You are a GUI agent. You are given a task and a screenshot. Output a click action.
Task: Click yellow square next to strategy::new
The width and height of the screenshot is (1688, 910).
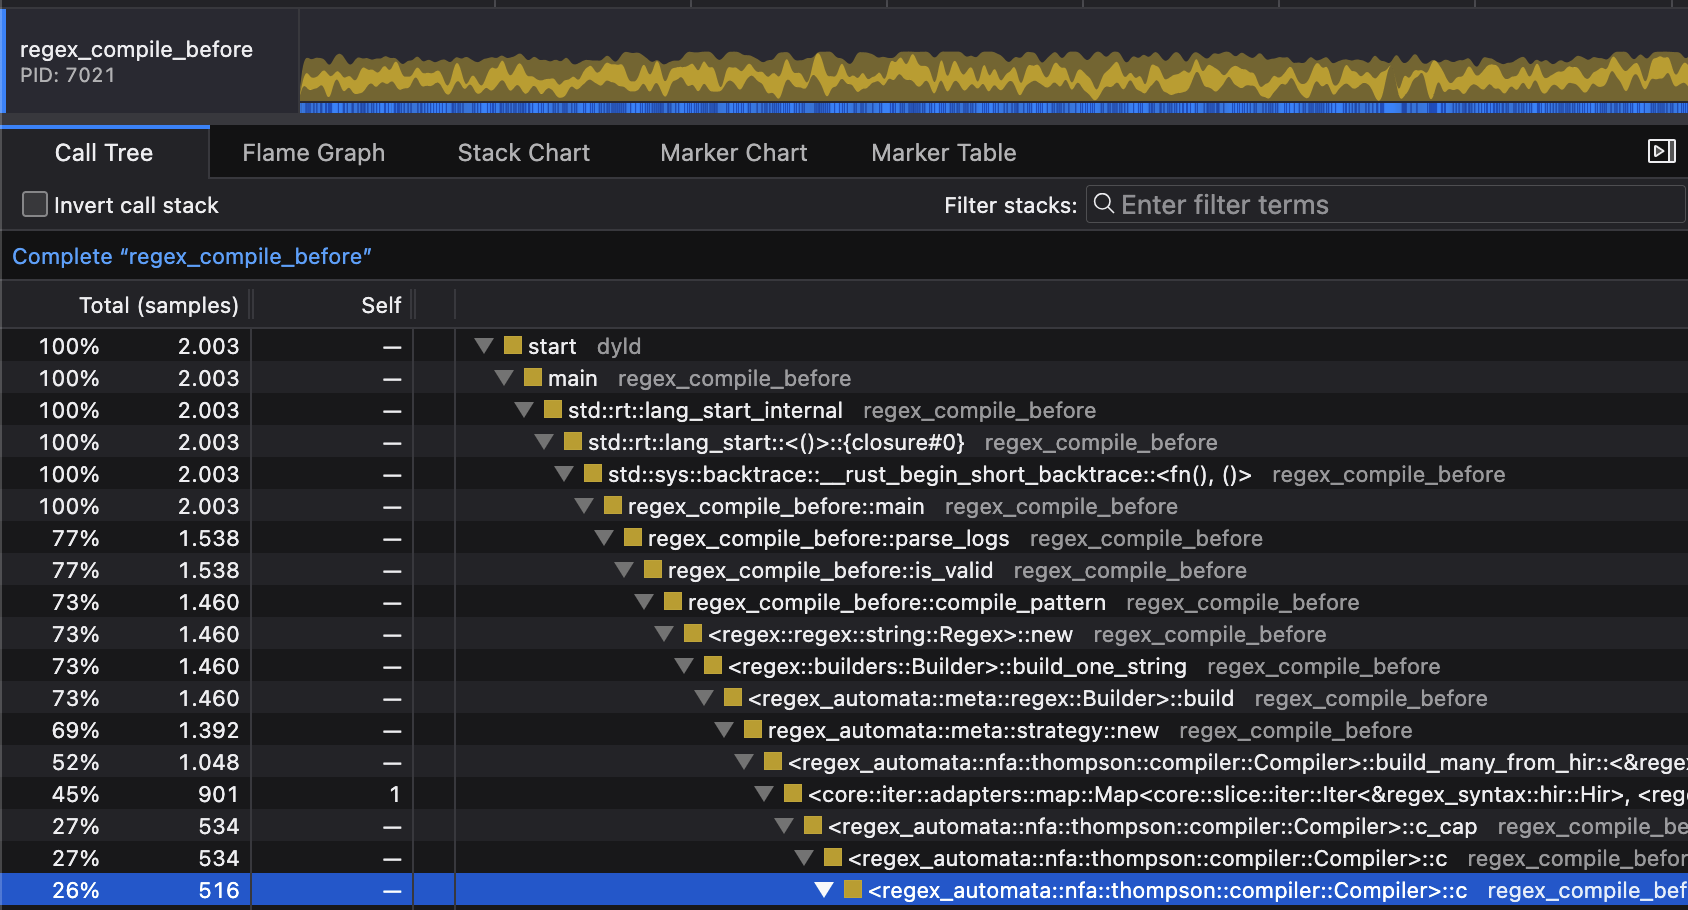click(753, 729)
